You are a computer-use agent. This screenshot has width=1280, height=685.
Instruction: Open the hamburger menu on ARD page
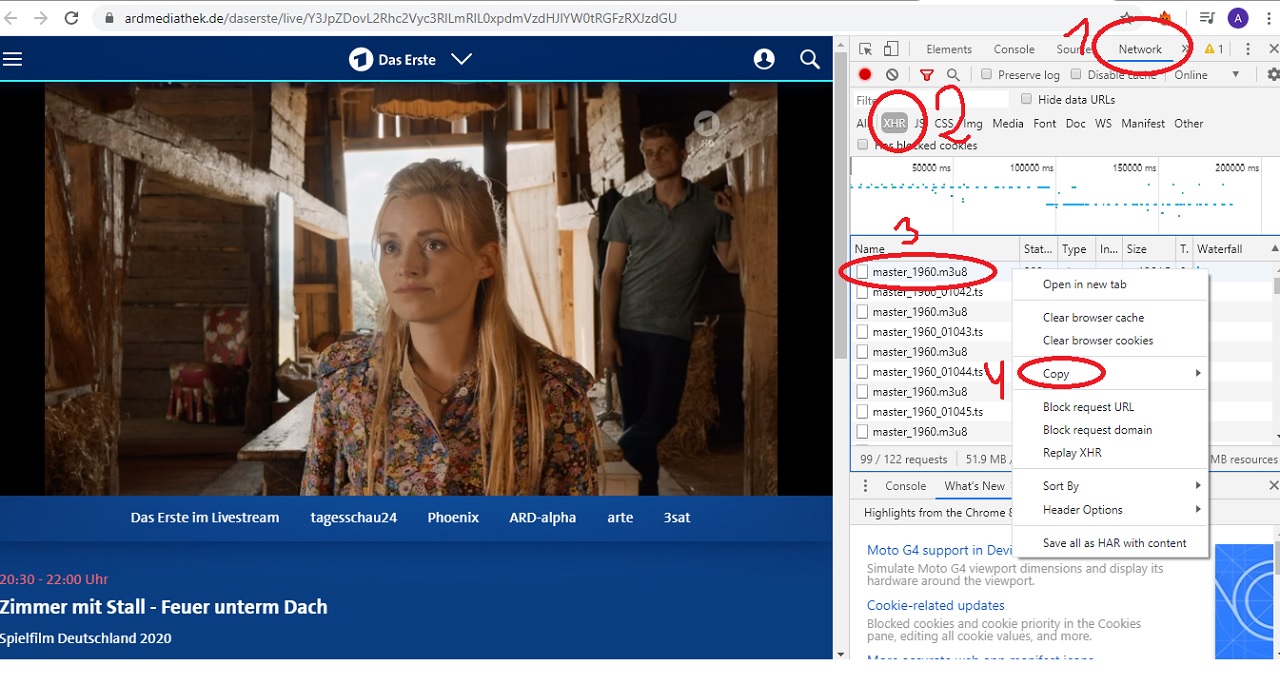point(12,60)
